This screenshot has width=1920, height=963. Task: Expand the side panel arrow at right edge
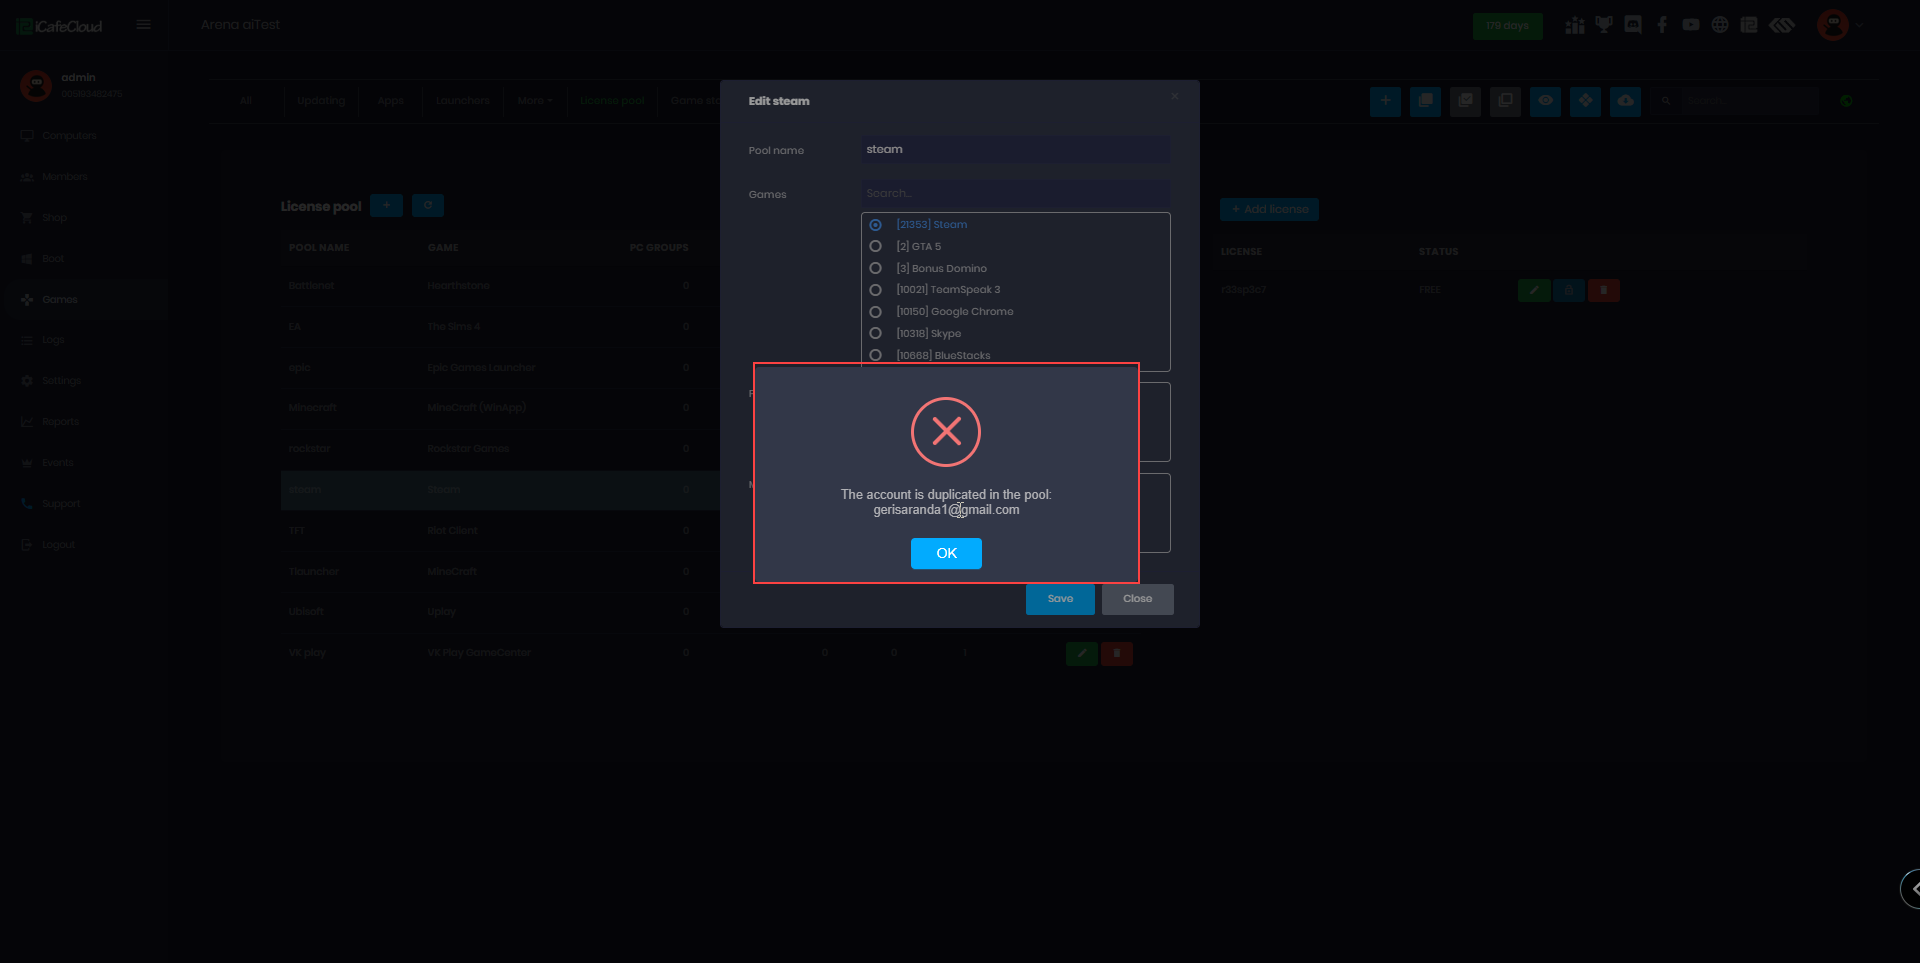click(x=1912, y=888)
